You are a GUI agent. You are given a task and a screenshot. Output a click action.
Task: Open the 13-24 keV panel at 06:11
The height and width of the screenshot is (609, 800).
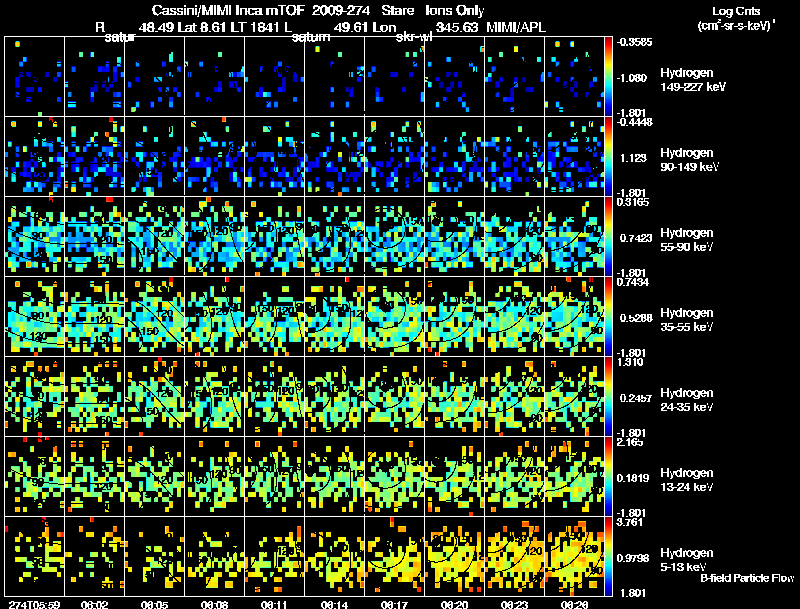tap(274, 477)
